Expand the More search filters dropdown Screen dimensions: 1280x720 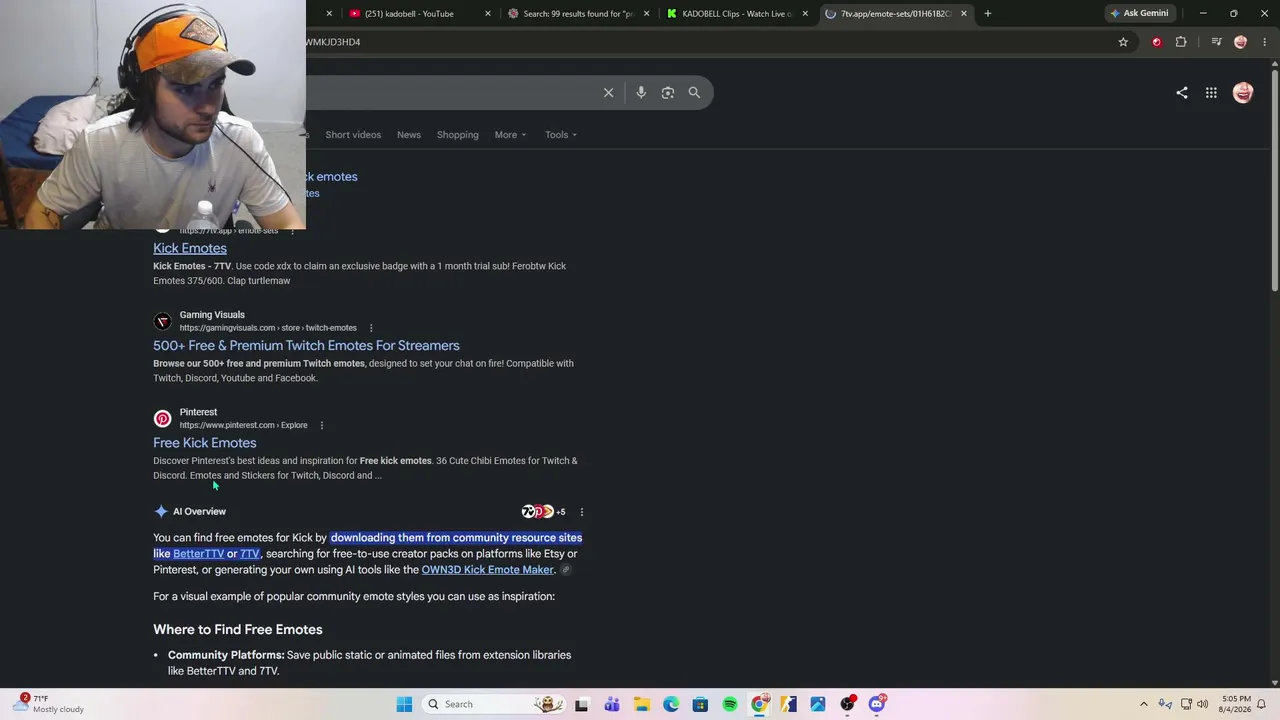(510, 135)
